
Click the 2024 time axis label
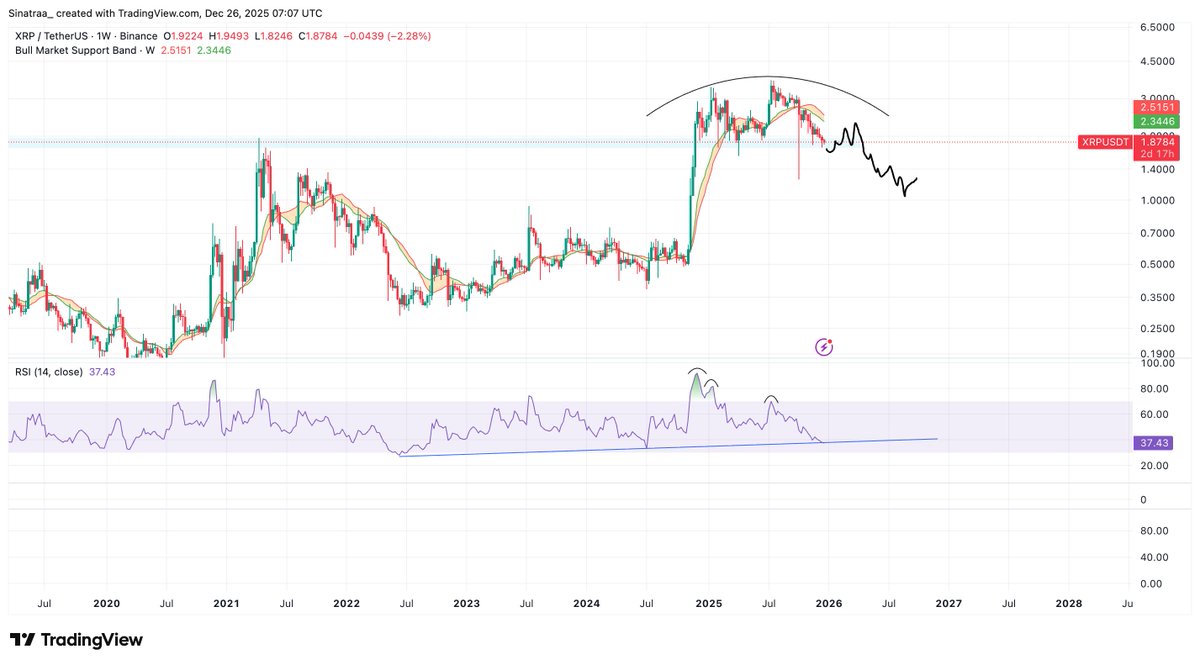click(x=587, y=604)
